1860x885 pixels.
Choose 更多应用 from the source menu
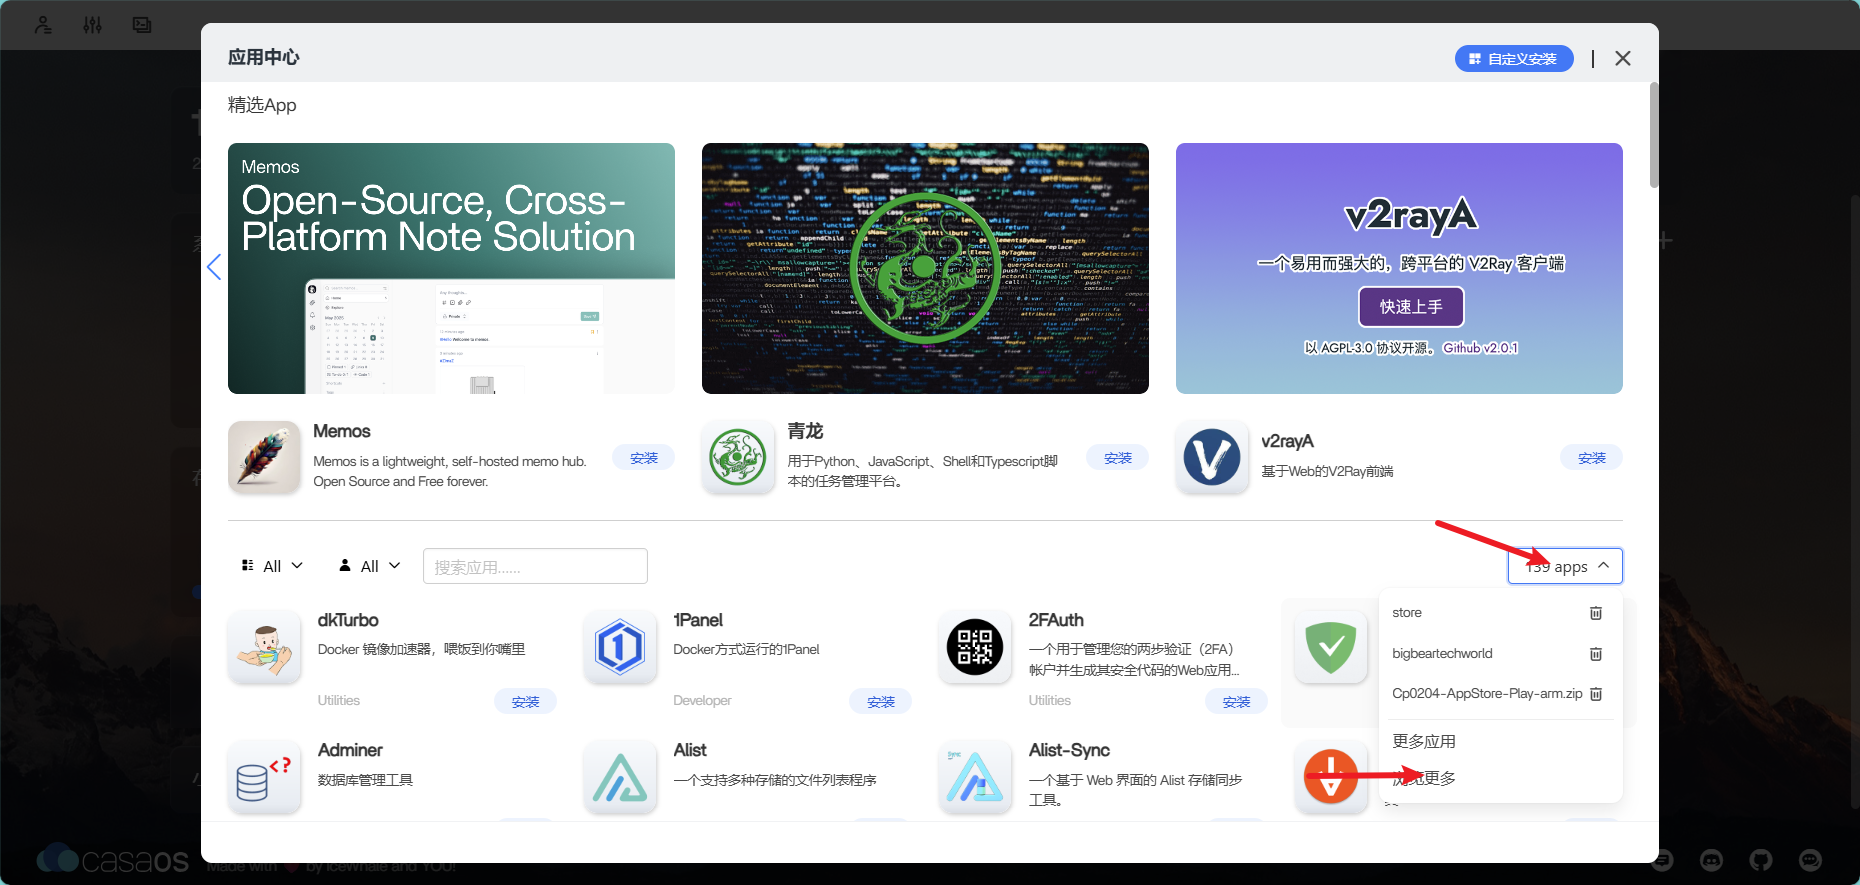[1424, 741]
